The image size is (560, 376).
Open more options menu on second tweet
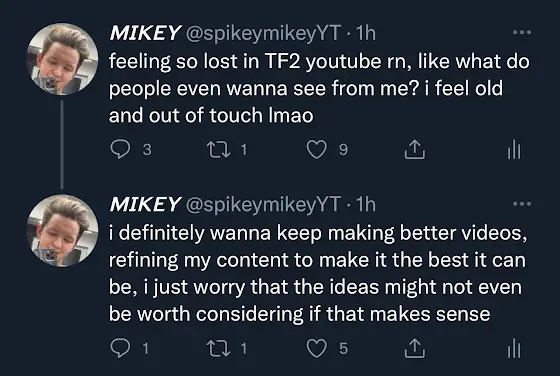pos(522,204)
